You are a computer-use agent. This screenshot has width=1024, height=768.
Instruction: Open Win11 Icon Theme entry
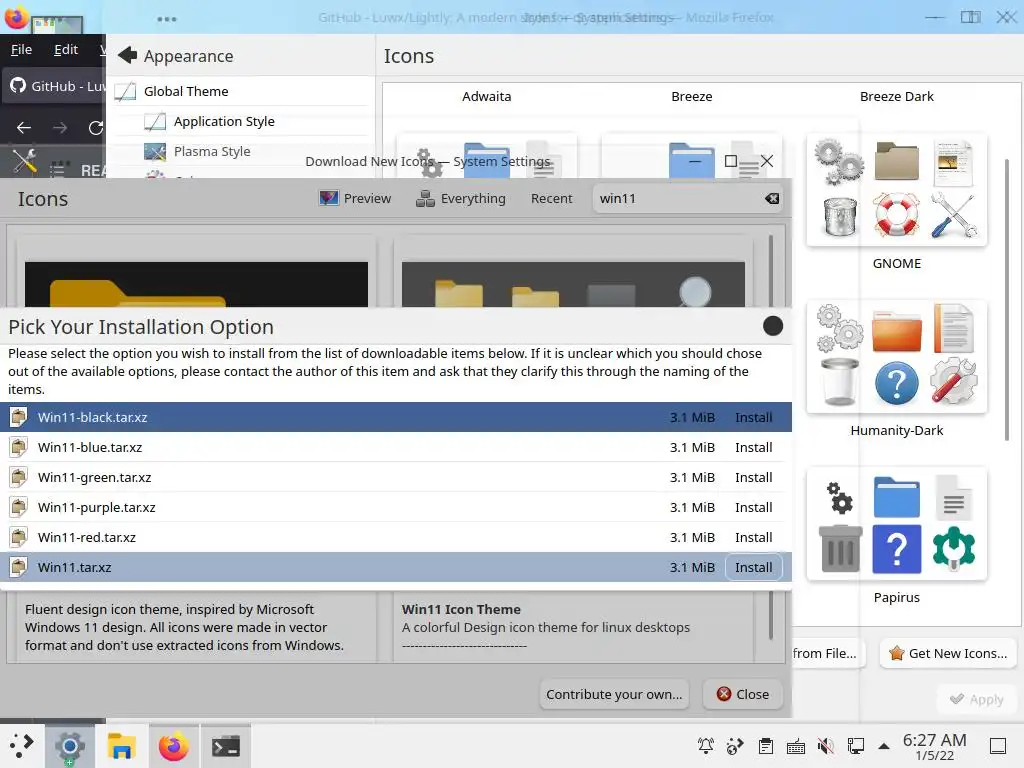pyautogui.click(x=461, y=609)
